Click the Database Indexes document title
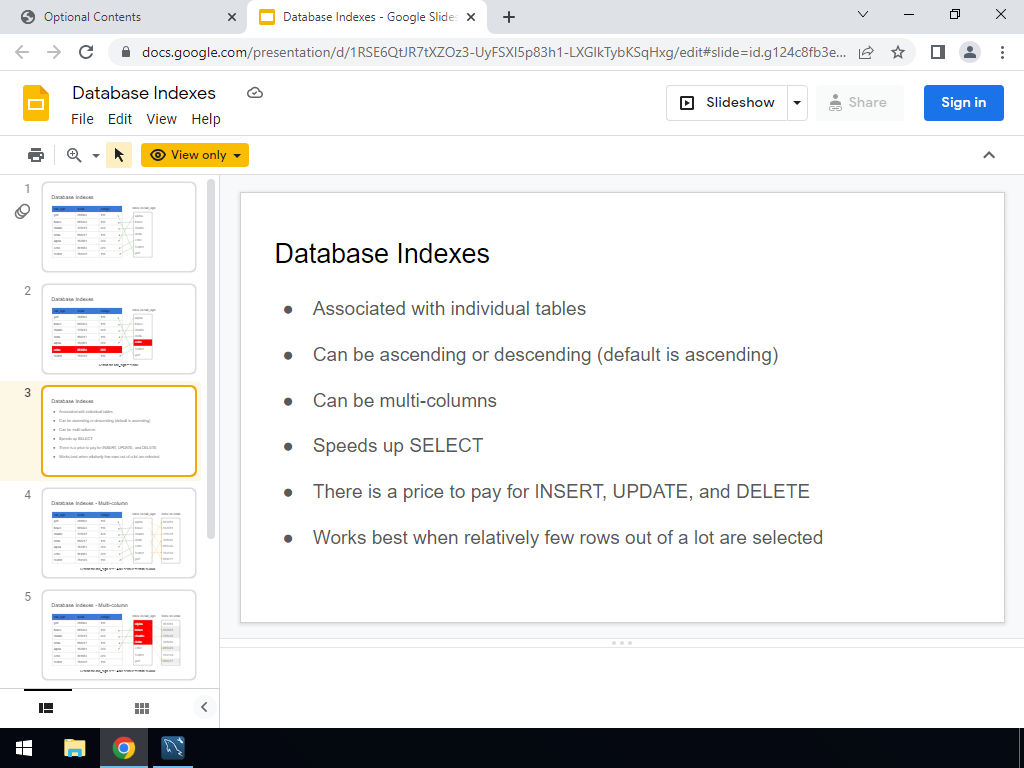The image size is (1024, 768). (x=144, y=93)
